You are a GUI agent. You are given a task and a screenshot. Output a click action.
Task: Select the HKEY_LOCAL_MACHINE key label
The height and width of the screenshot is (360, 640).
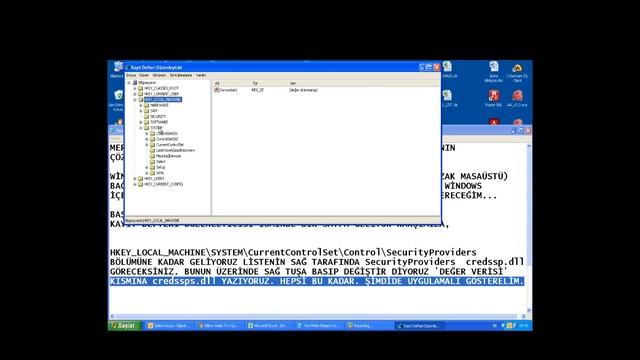[x=162, y=100]
